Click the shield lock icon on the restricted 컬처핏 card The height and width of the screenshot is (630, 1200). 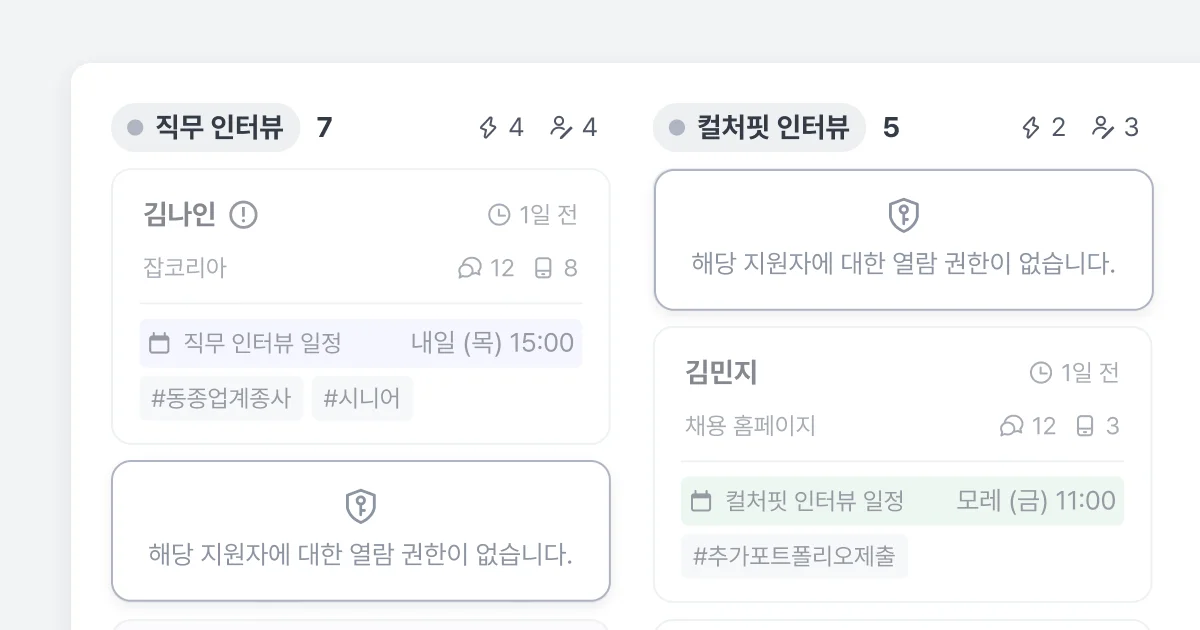click(x=903, y=213)
